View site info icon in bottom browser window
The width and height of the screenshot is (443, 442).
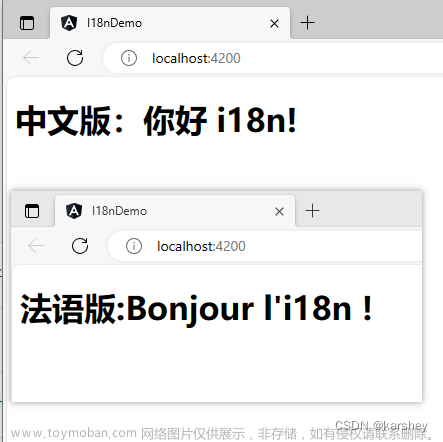pos(134,246)
